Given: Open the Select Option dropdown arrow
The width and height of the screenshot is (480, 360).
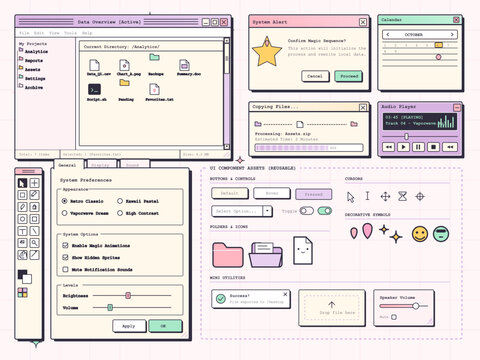Looking at the screenshot, I should [267, 211].
